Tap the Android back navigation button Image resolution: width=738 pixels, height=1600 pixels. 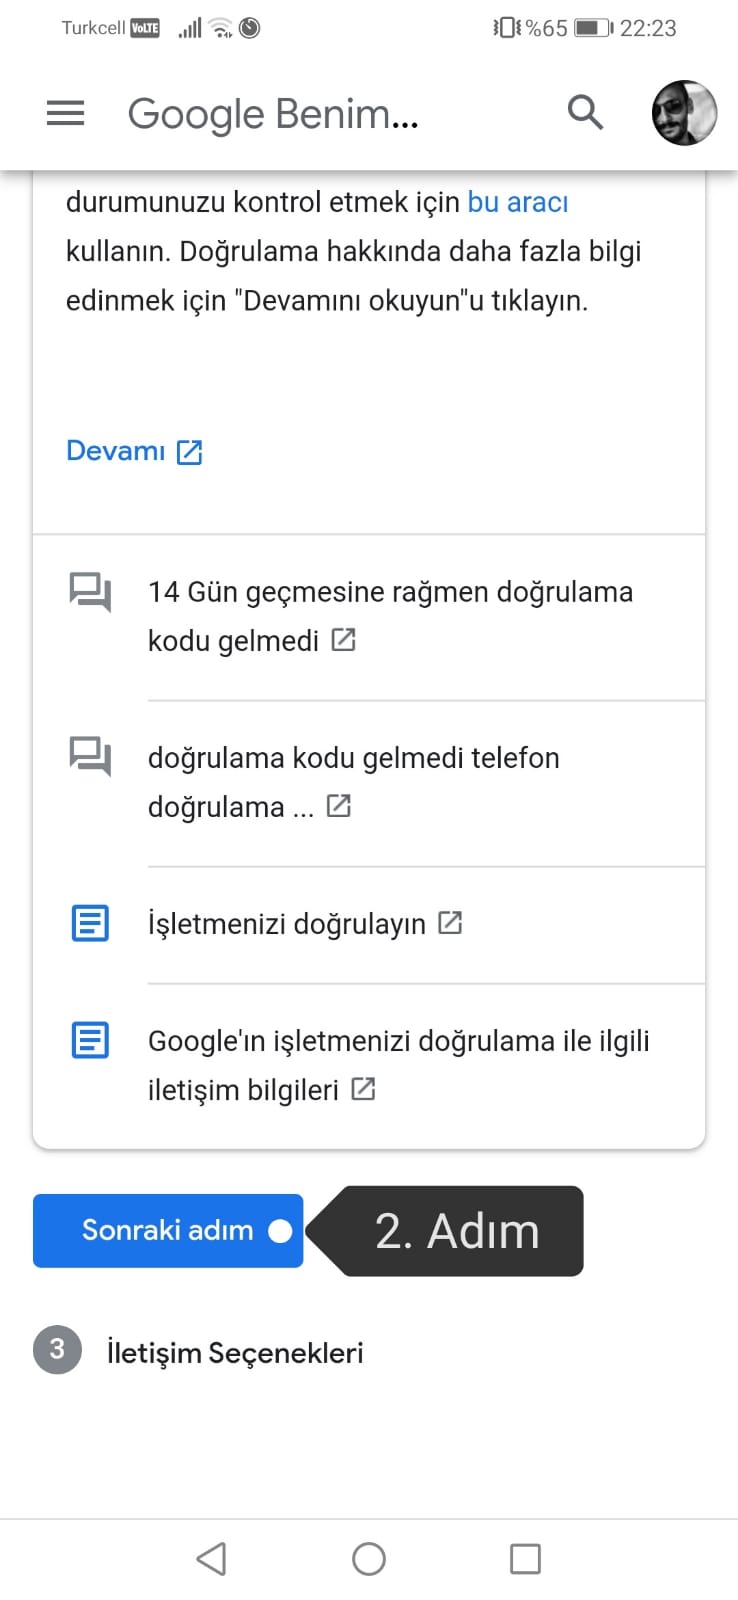click(211, 1558)
